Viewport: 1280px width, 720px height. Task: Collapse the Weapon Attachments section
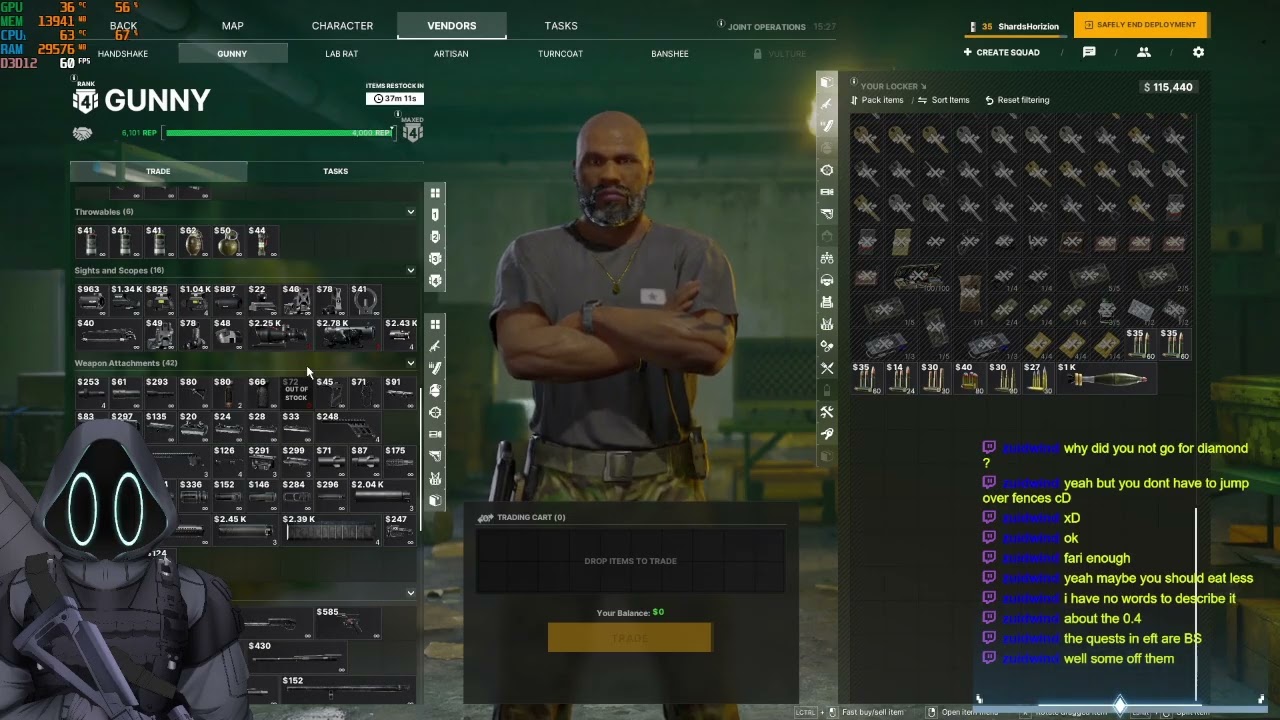pyautogui.click(x=410, y=363)
